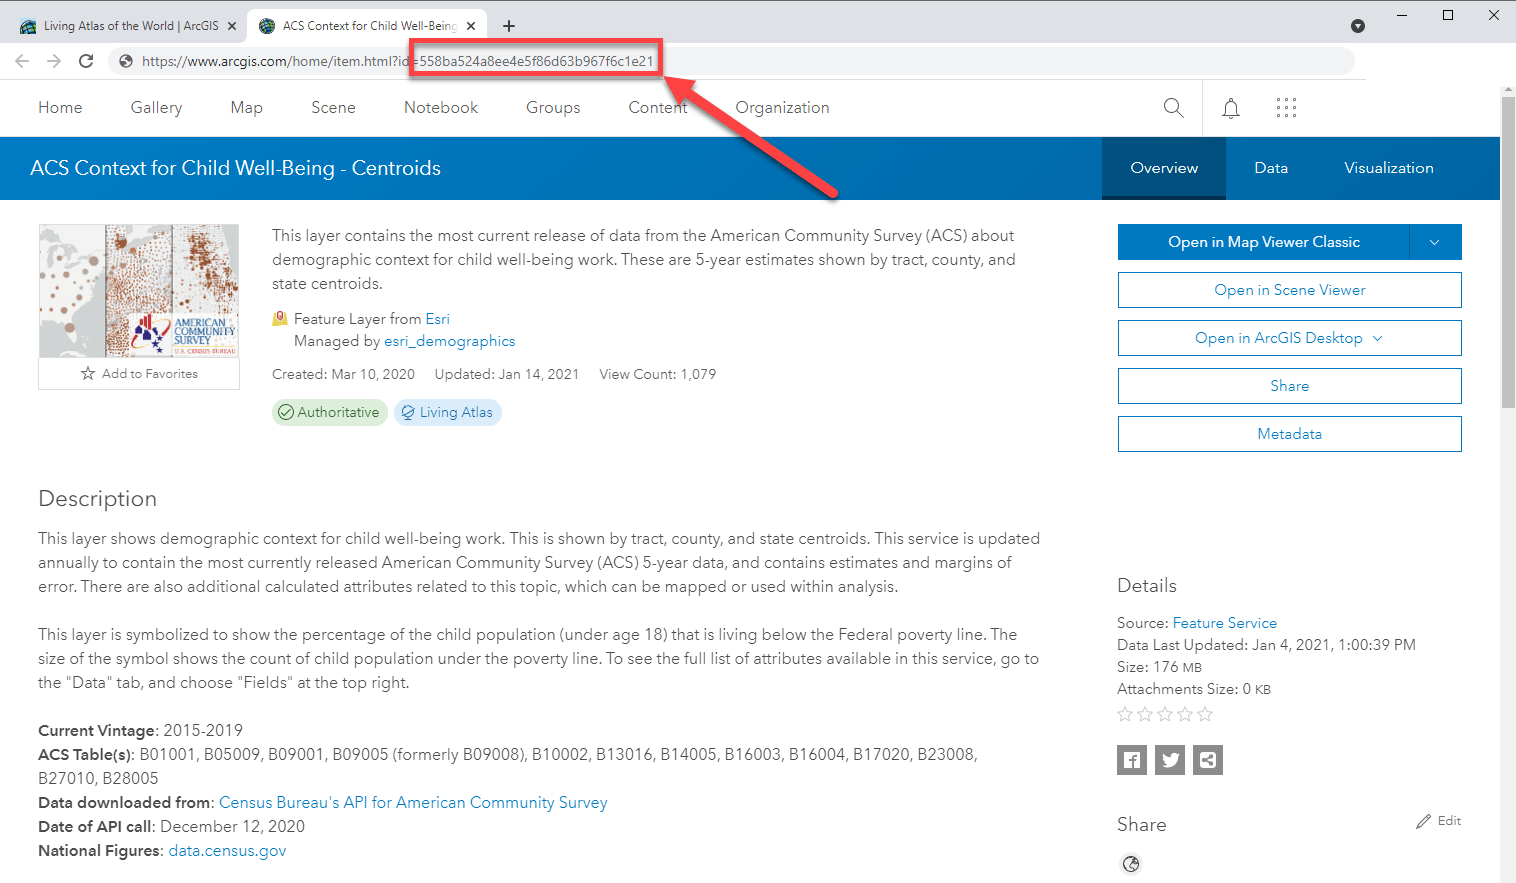Click the Details heading
This screenshot has height=883, width=1516.
point(1147,586)
